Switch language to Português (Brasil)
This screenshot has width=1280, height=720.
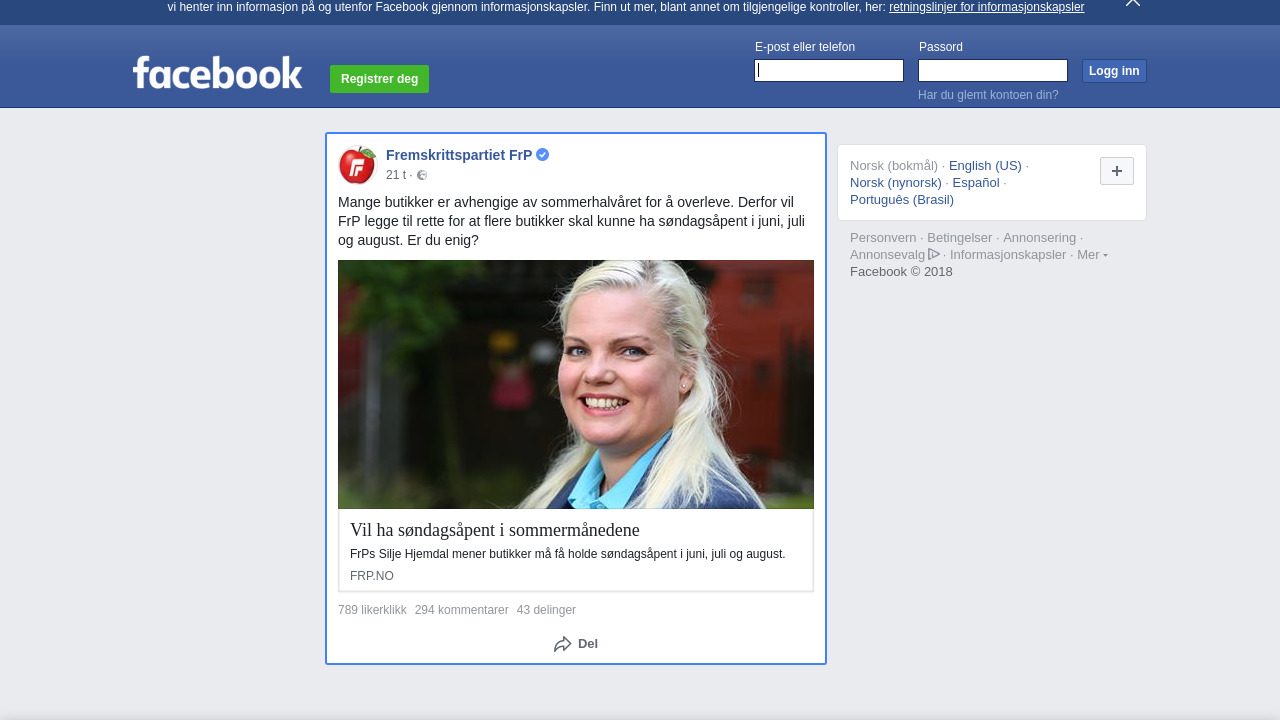(902, 200)
